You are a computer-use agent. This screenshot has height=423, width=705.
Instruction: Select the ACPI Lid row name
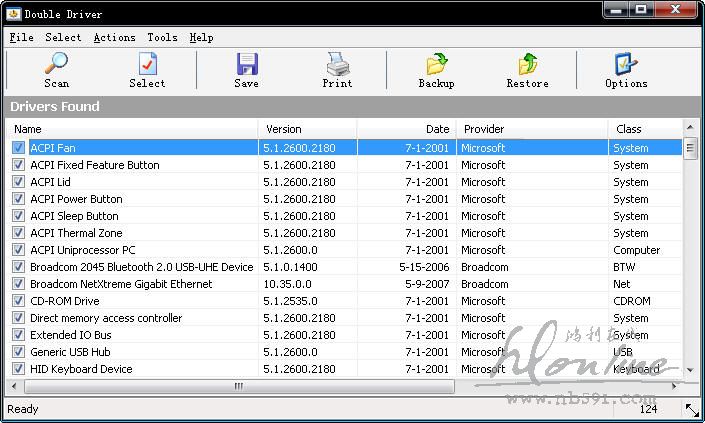pyautogui.click(x=50, y=182)
